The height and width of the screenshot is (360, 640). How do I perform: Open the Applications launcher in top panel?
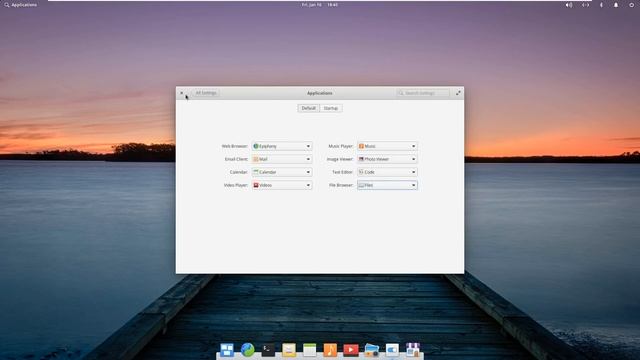click(20, 5)
